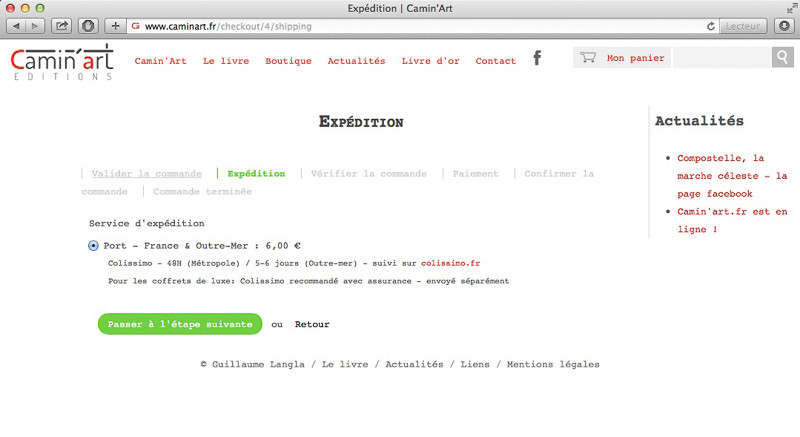
Task: Open Mon panier shopping cart
Action: coord(635,58)
